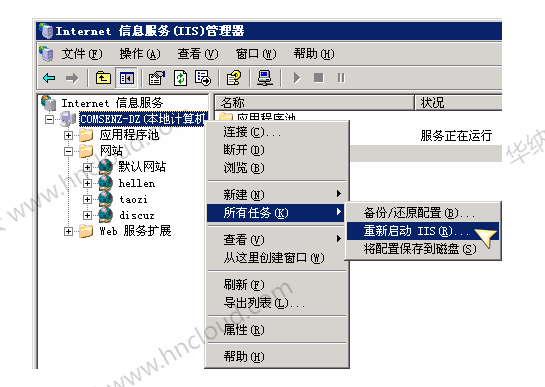Choose 从这里创建窗口(W)
Screen dimensions: 545x387
[277, 258]
